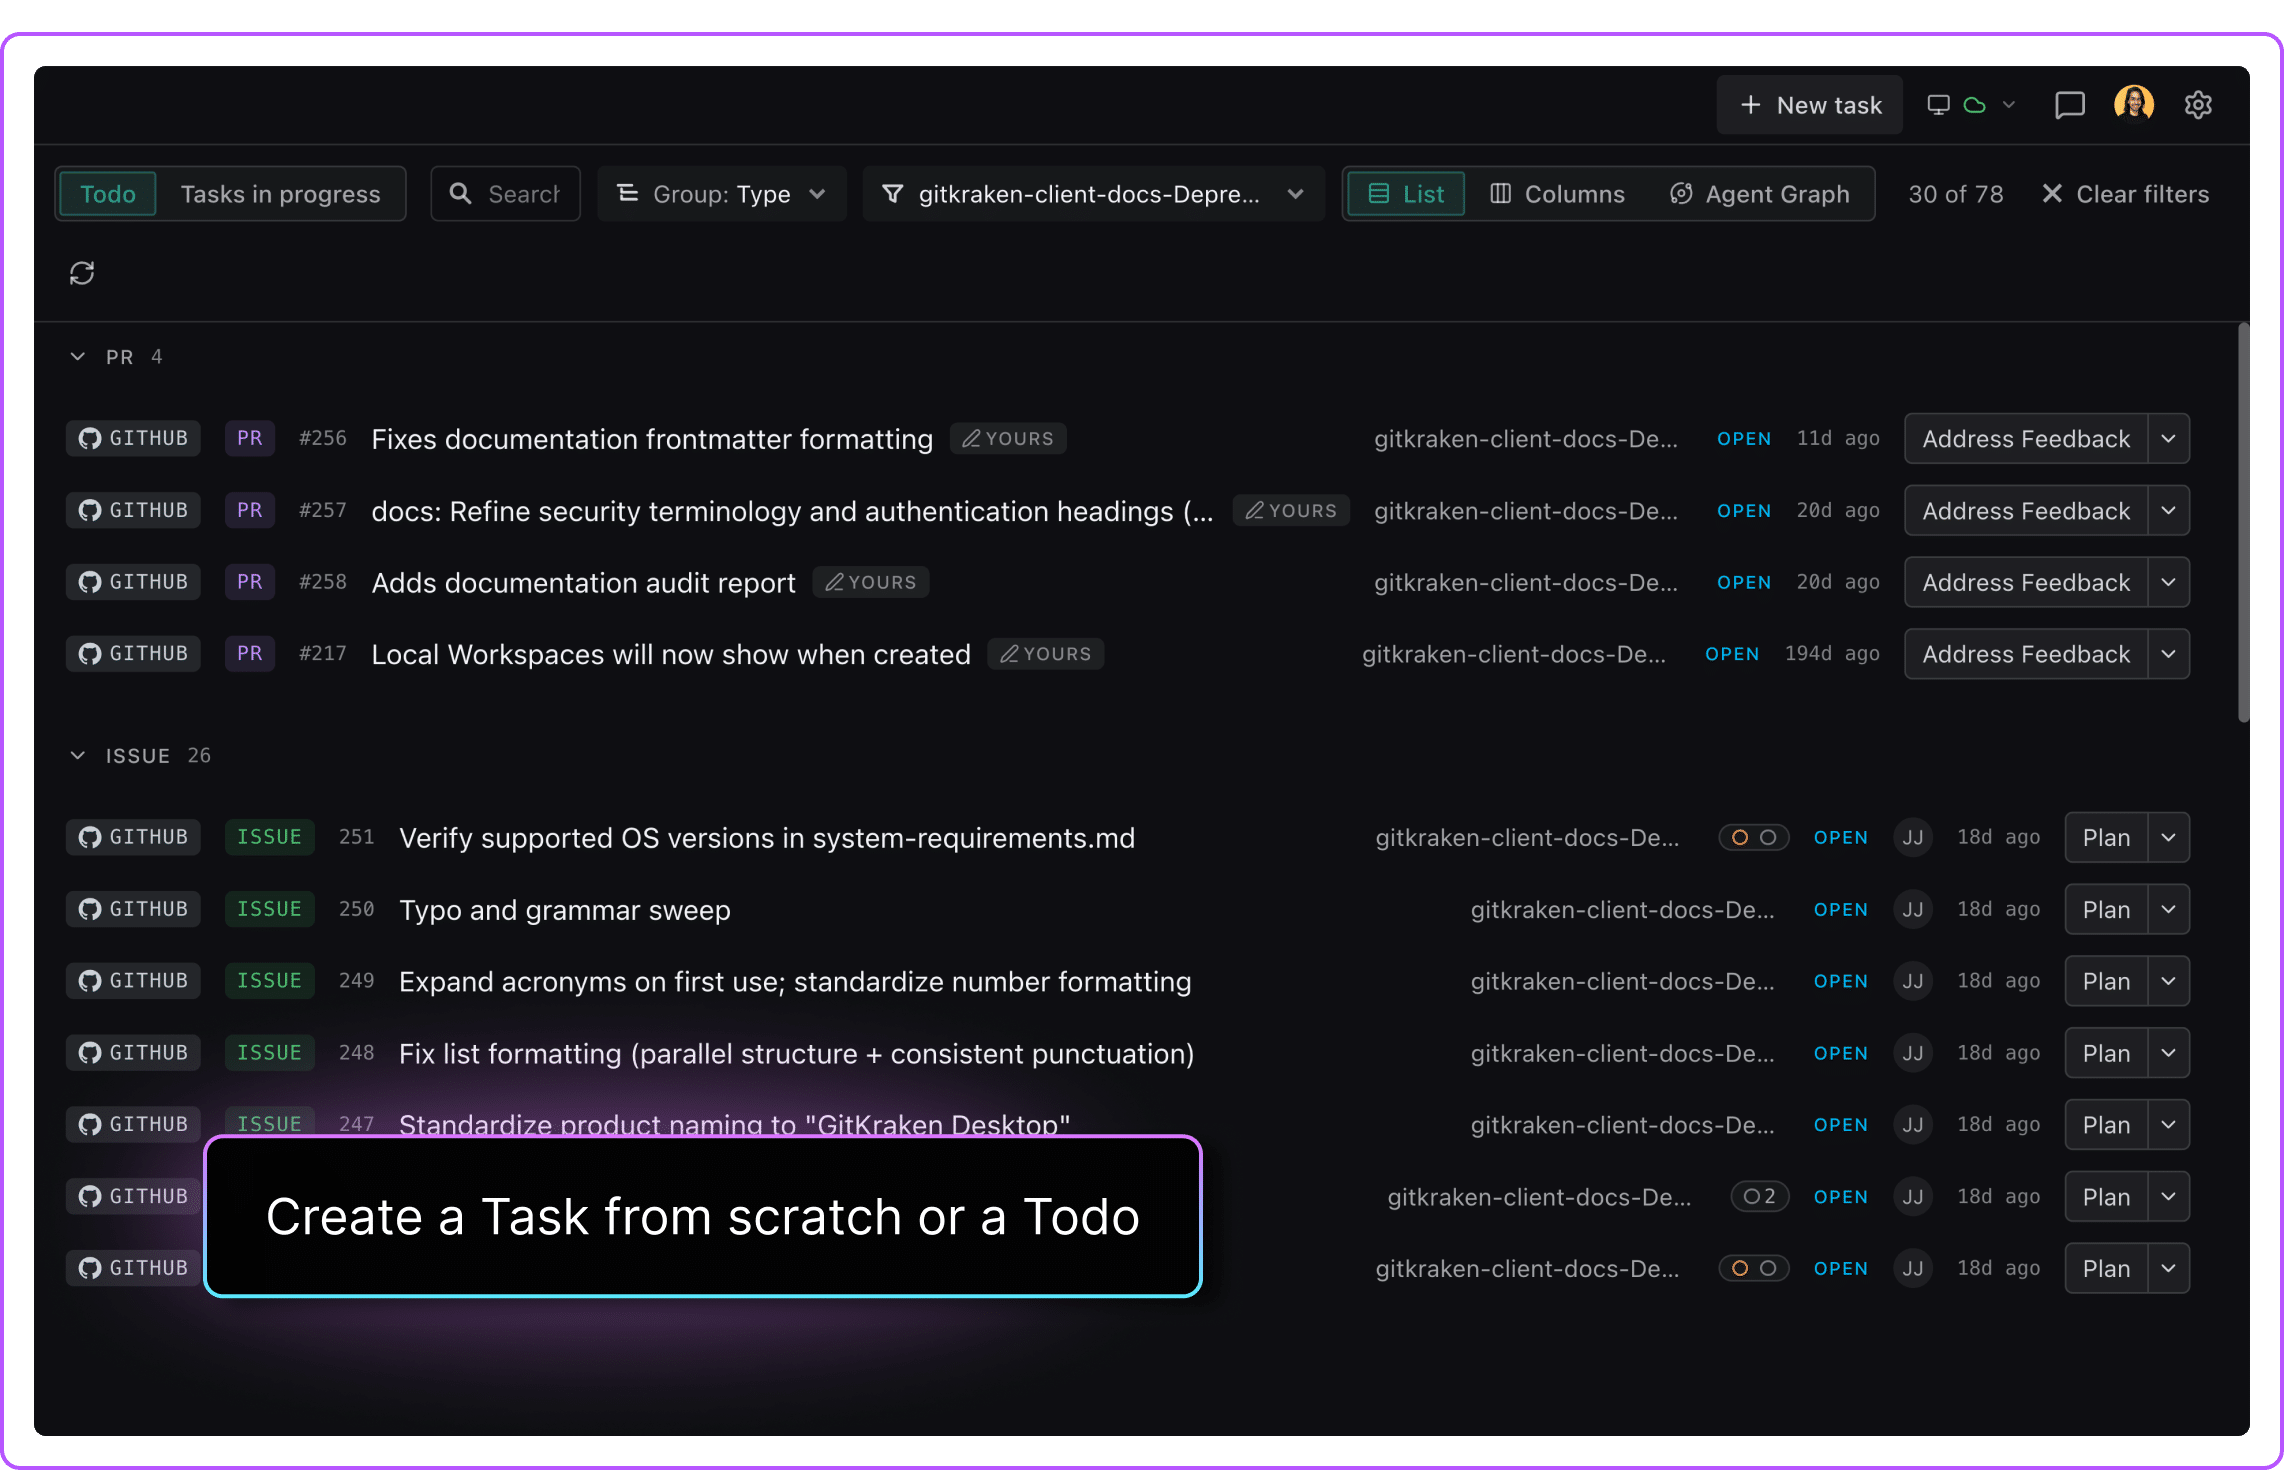The width and height of the screenshot is (2284, 1470).
Task: Open the Group: Type dropdown
Action: [722, 194]
